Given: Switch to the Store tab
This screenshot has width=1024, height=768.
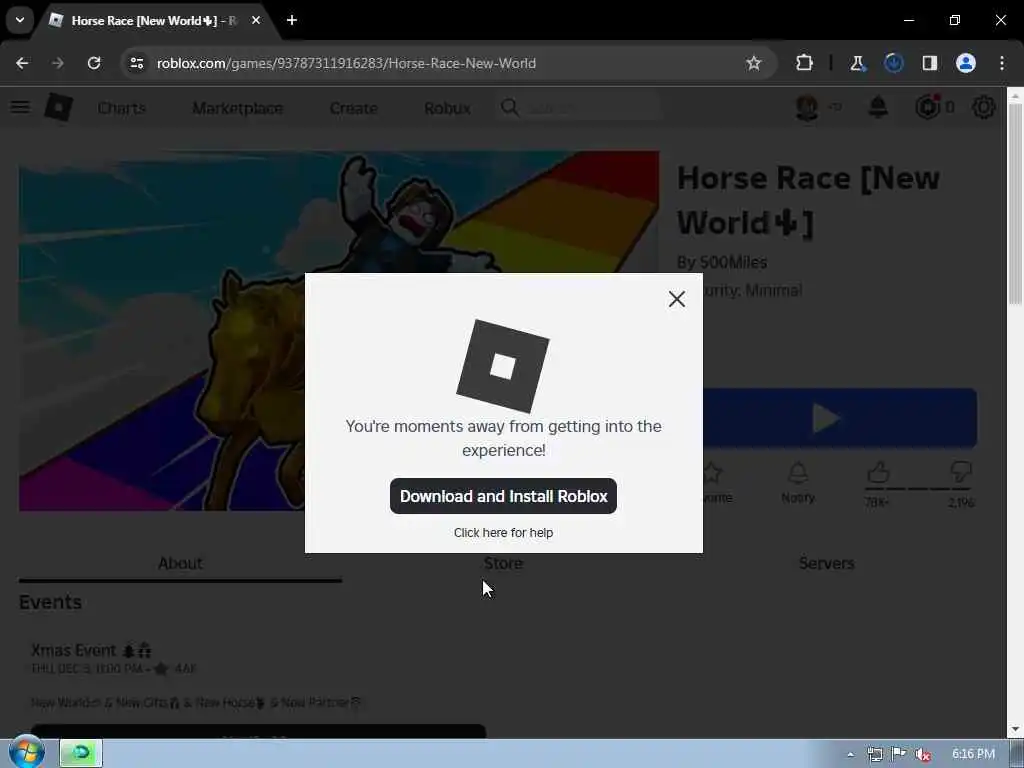Looking at the screenshot, I should [x=503, y=563].
